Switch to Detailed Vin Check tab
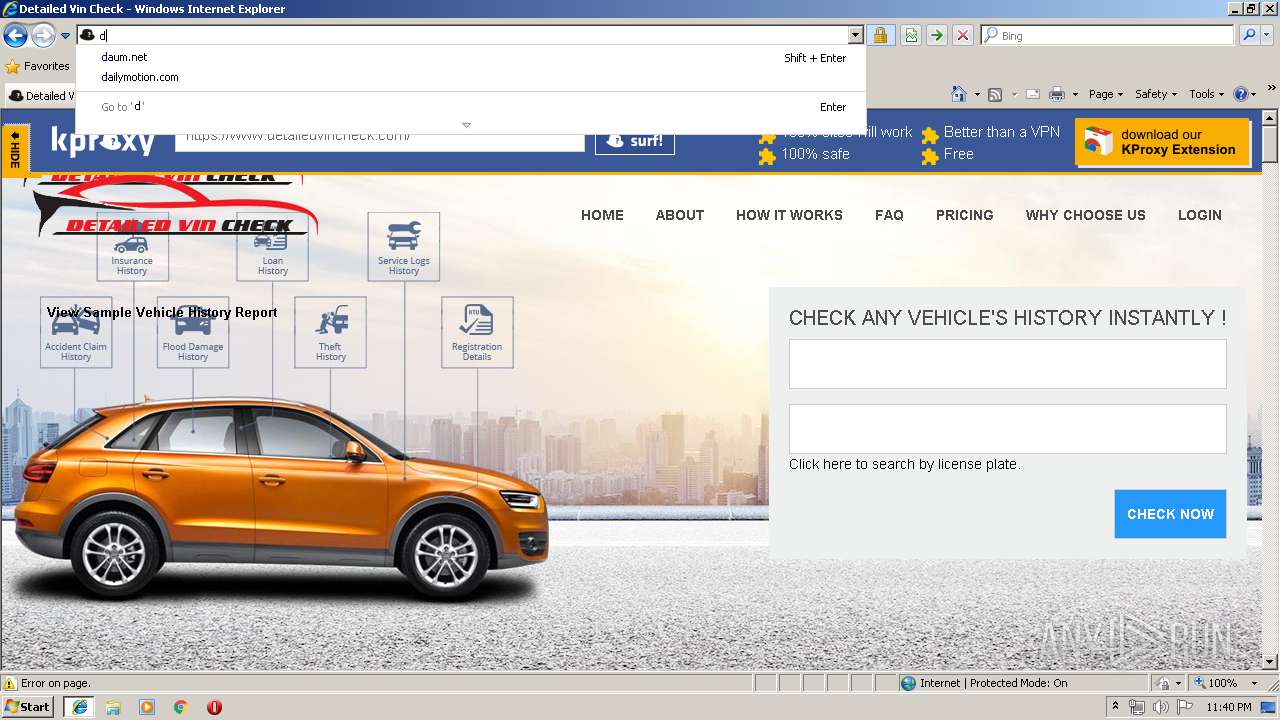The image size is (1280, 720). (42, 96)
